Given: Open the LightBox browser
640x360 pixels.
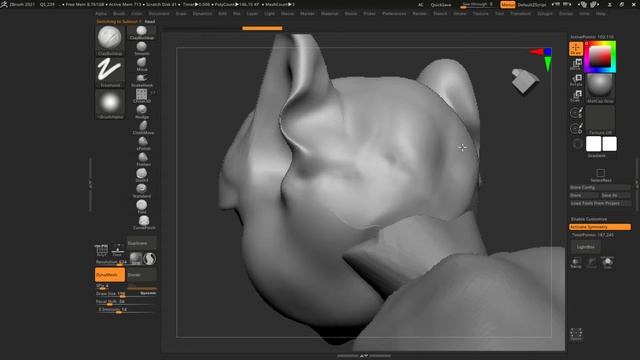Looking at the screenshot, I should (585, 247).
